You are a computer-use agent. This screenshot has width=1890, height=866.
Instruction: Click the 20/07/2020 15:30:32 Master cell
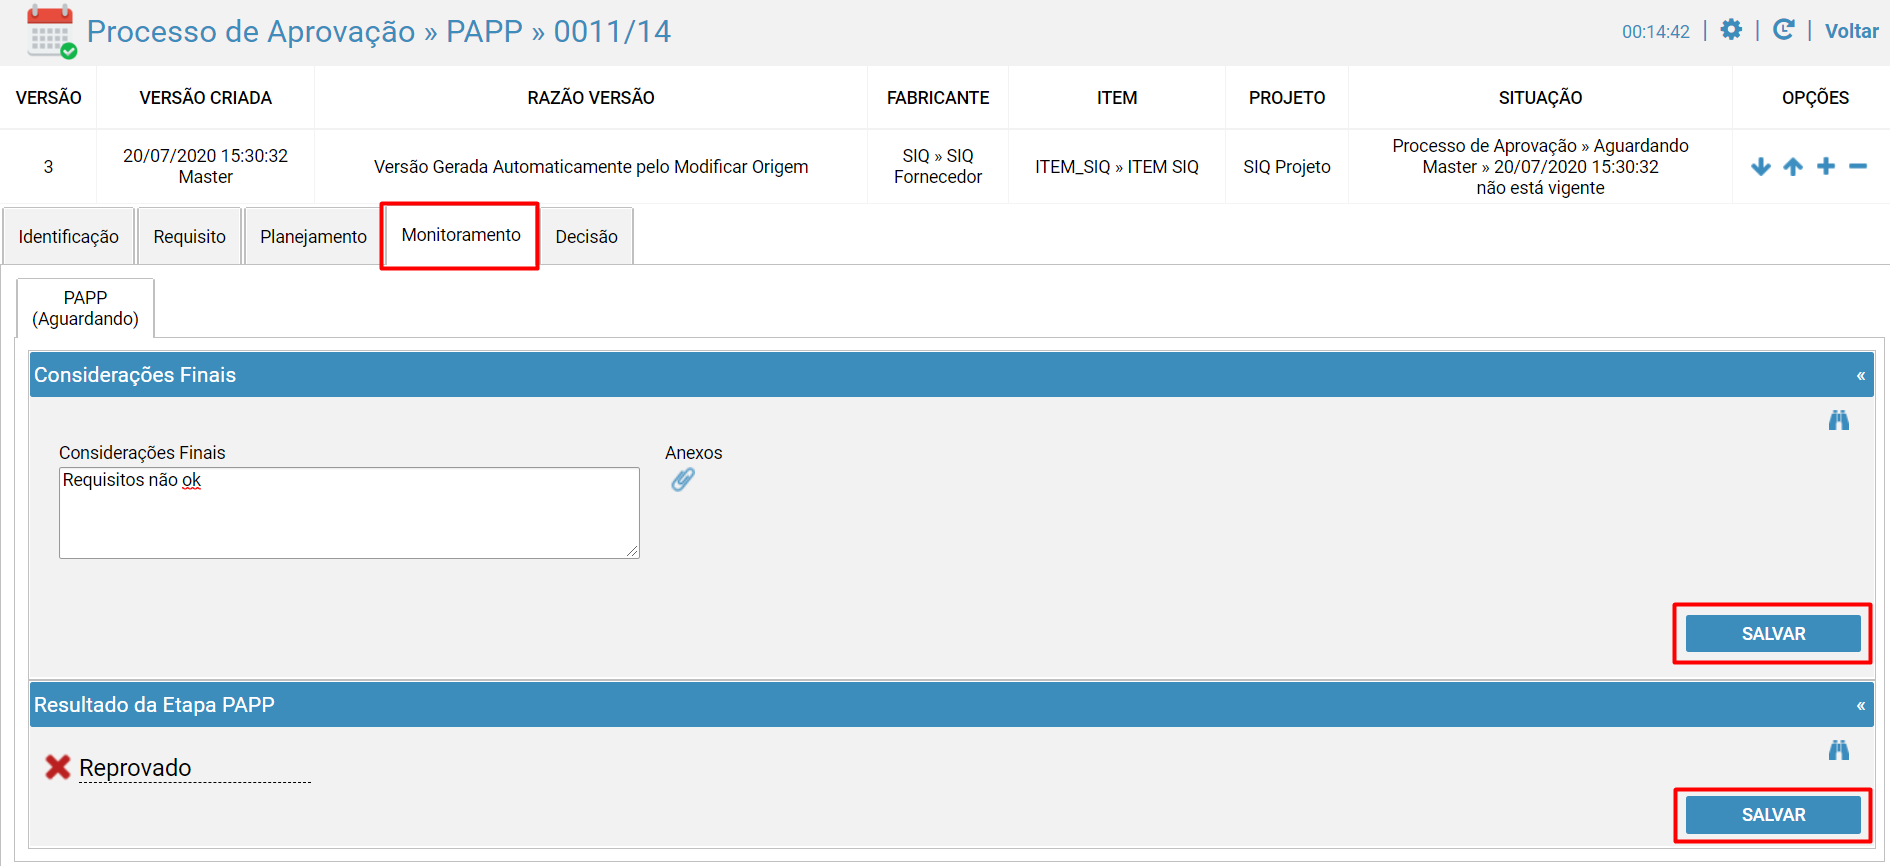click(x=206, y=166)
